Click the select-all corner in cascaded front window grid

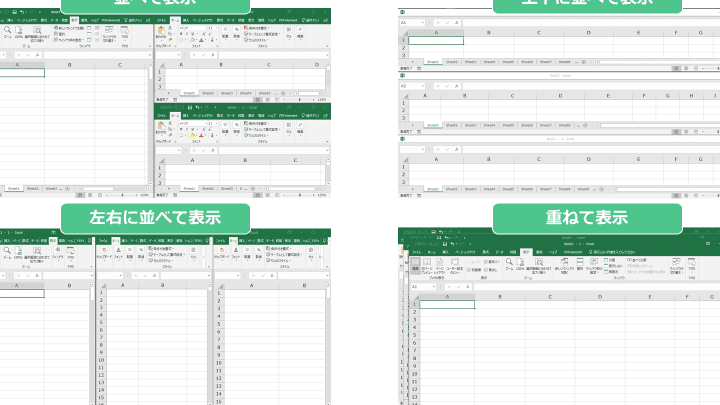415,297
